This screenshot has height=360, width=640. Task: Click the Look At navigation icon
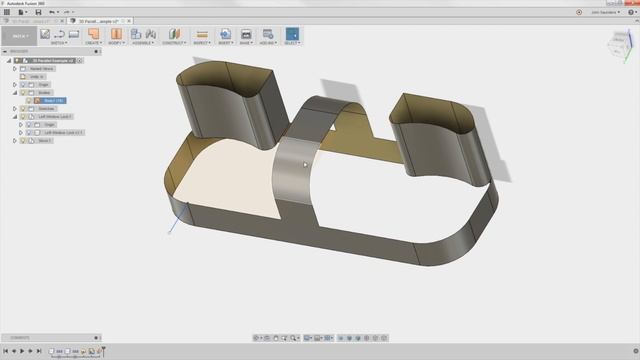(x=267, y=338)
